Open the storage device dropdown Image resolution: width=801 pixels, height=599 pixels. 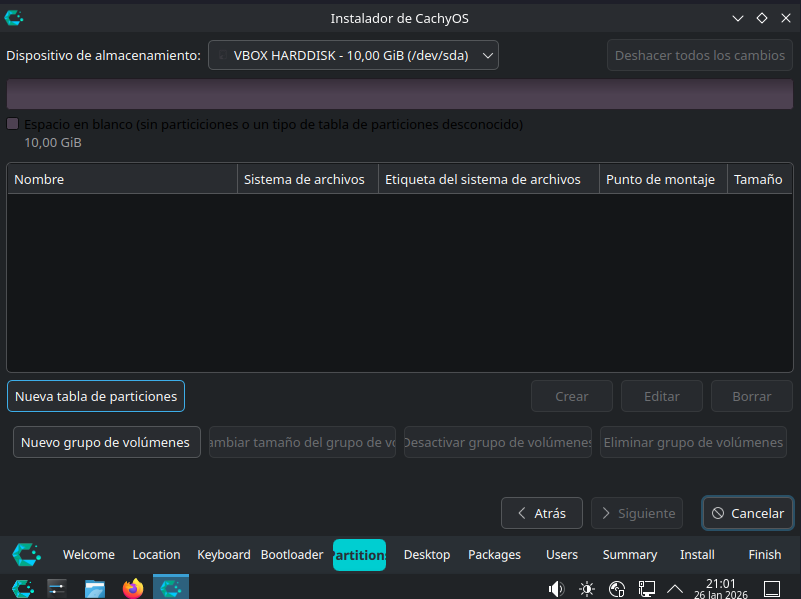(353, 56)
